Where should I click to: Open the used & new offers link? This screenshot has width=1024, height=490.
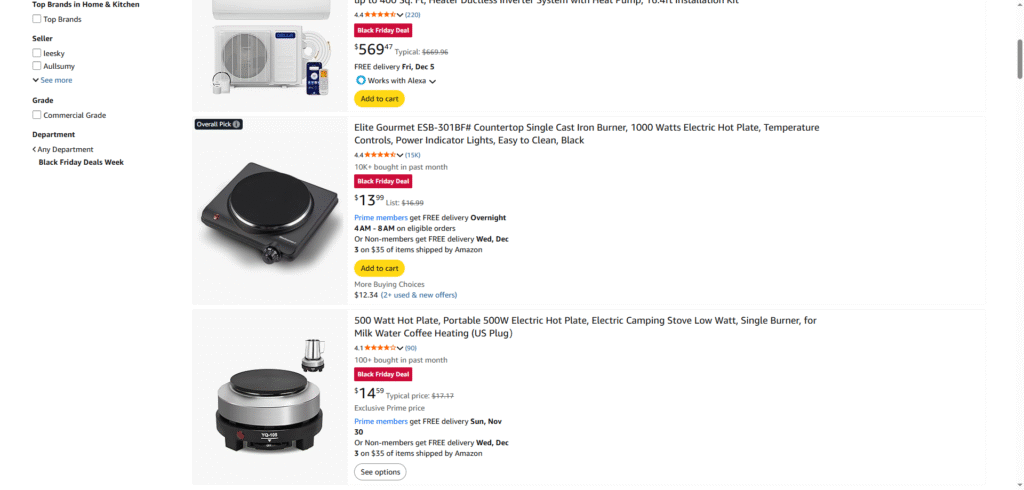click(x=419, y=295)
